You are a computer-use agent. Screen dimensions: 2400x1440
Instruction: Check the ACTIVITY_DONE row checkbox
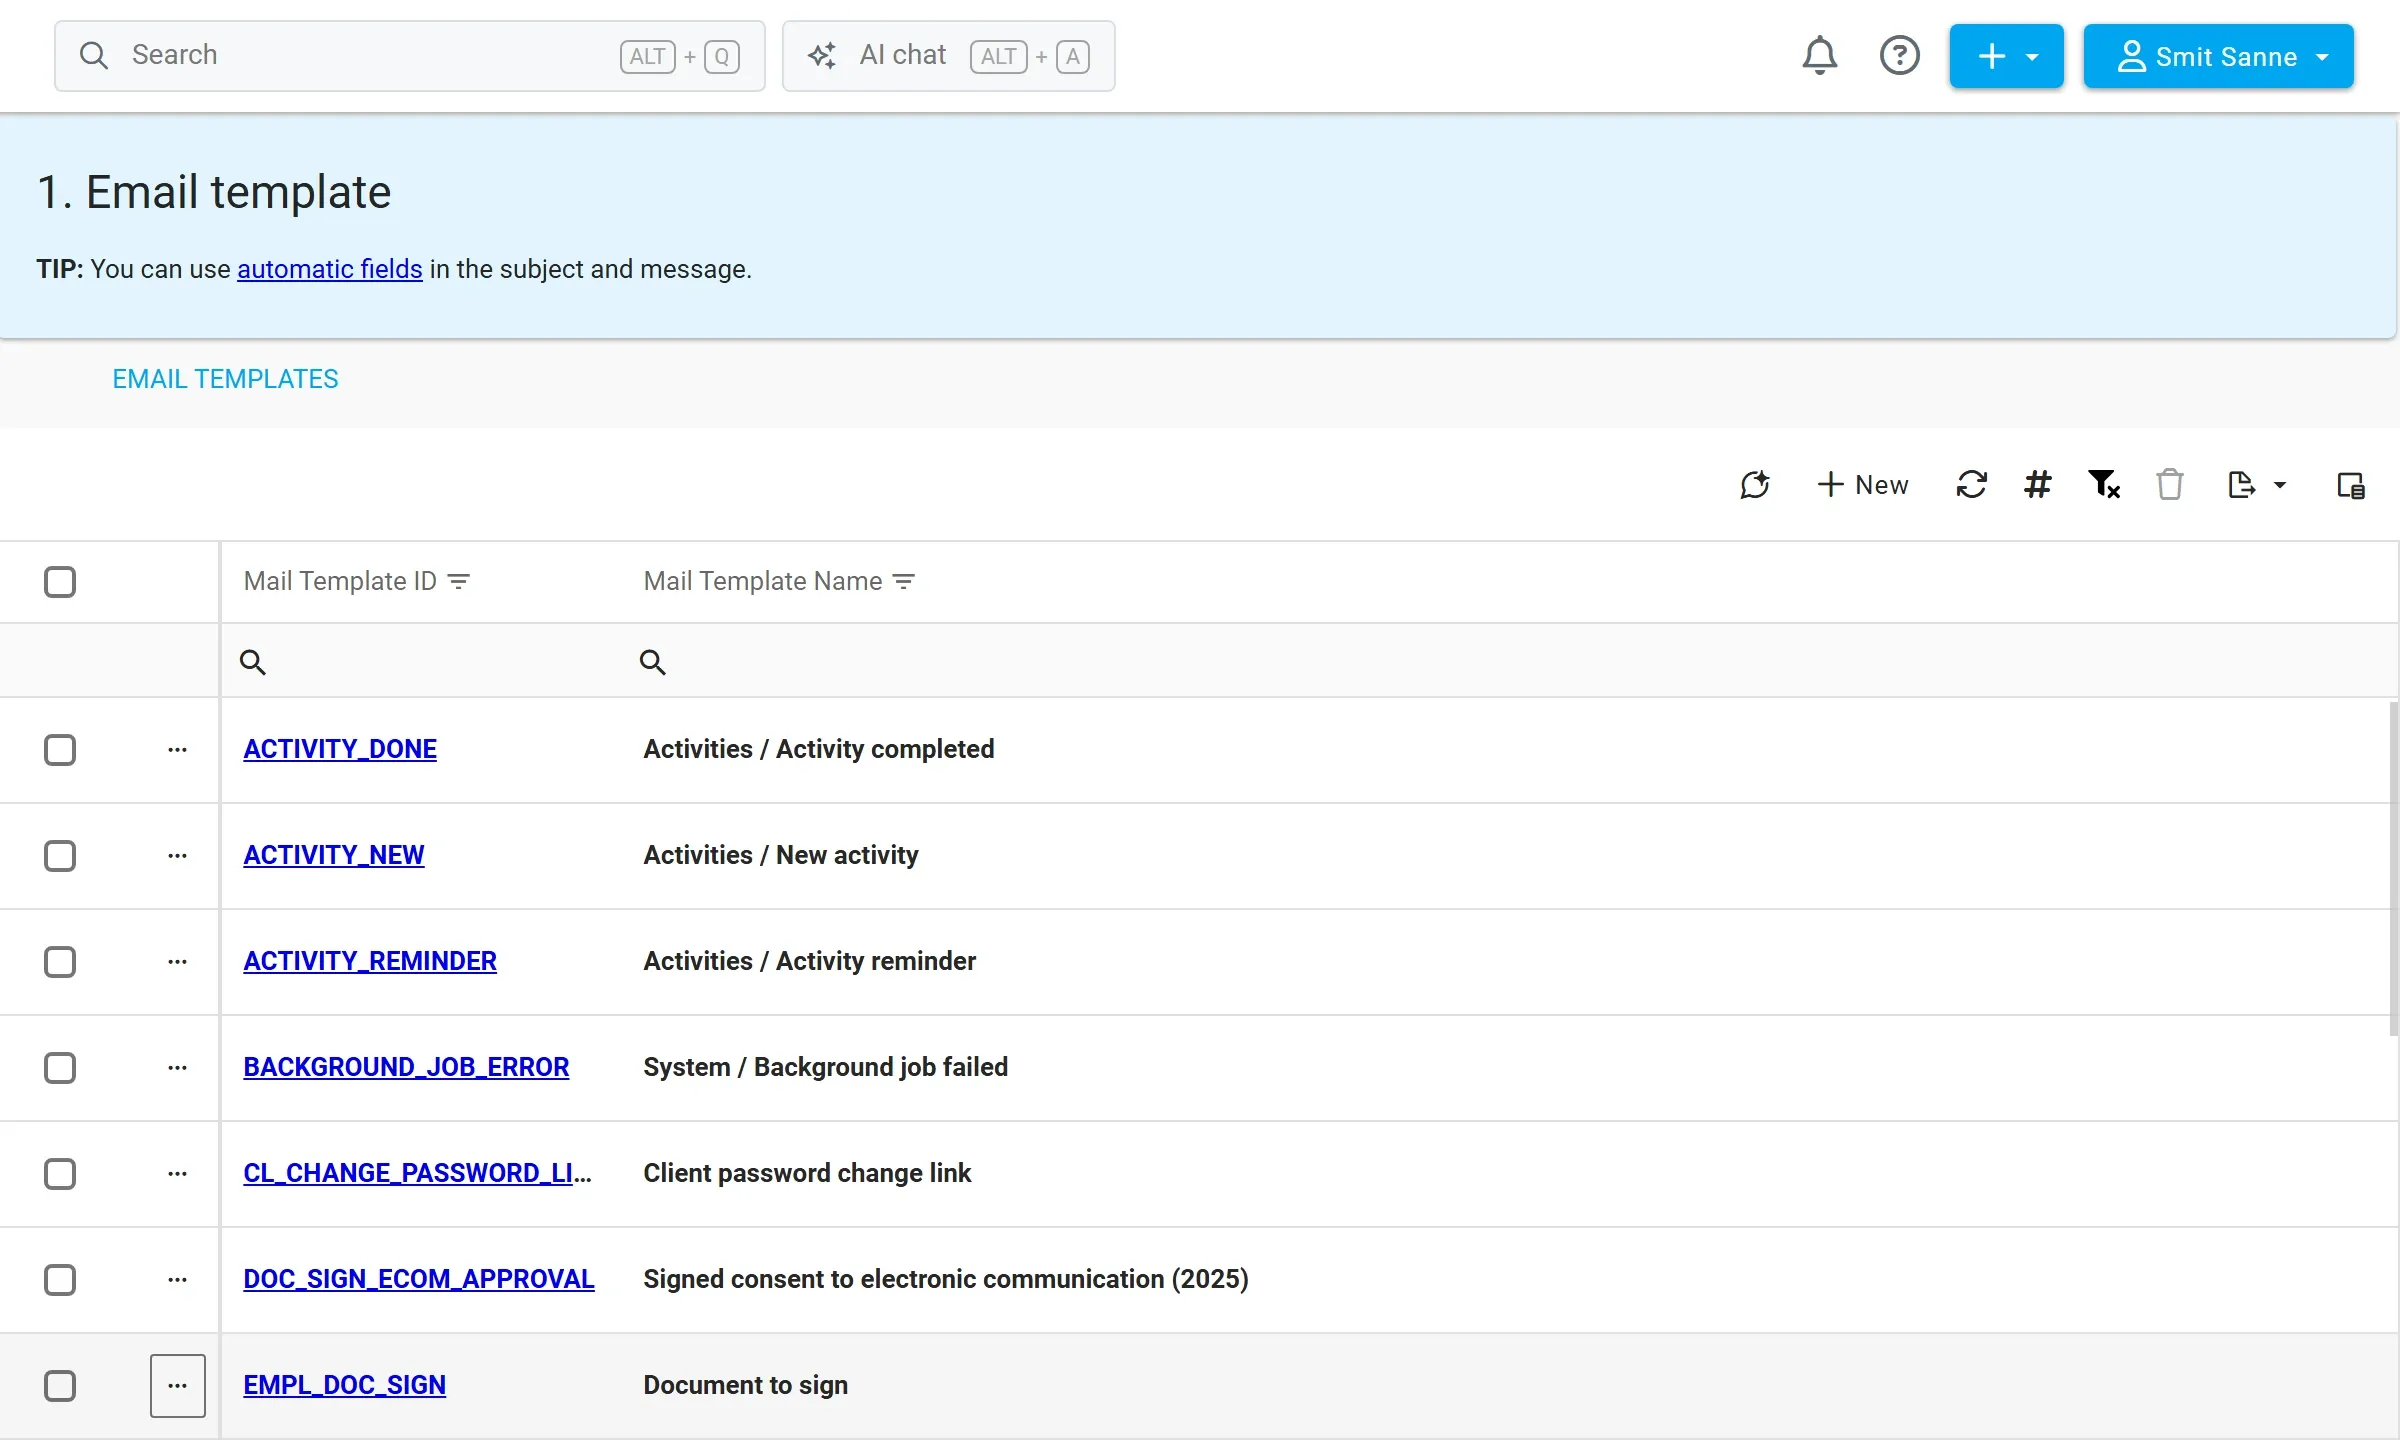click(x=60, y=750)
